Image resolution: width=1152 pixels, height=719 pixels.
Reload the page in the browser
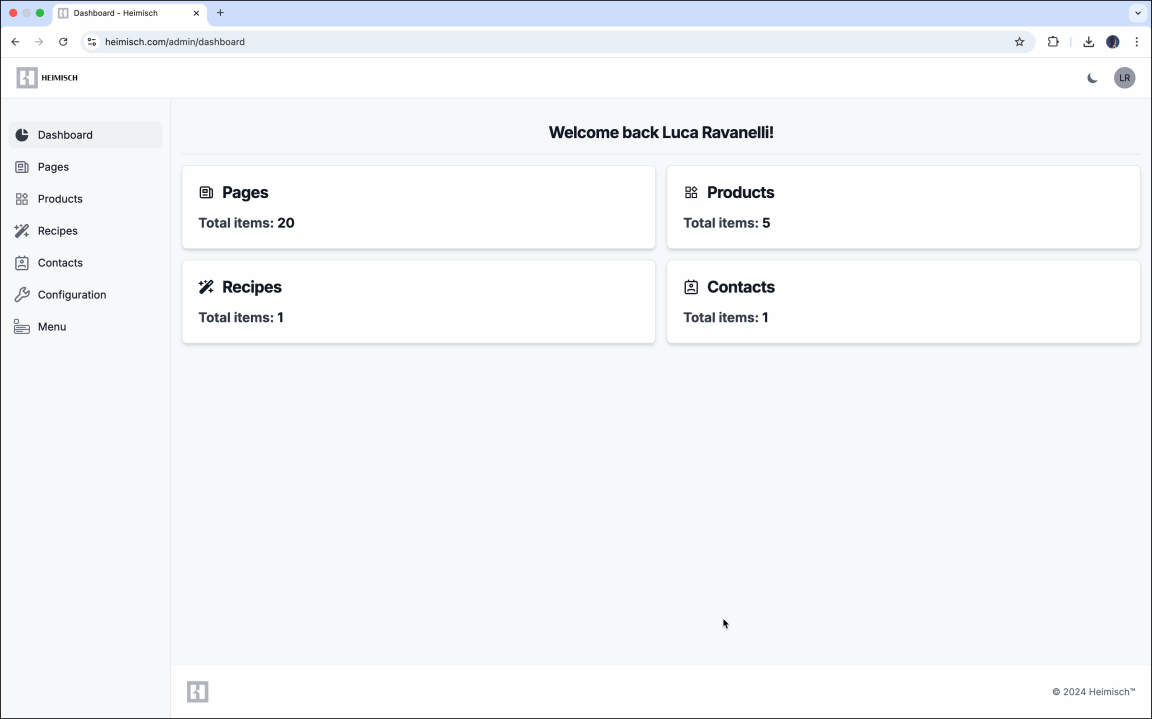coord(63,42)
